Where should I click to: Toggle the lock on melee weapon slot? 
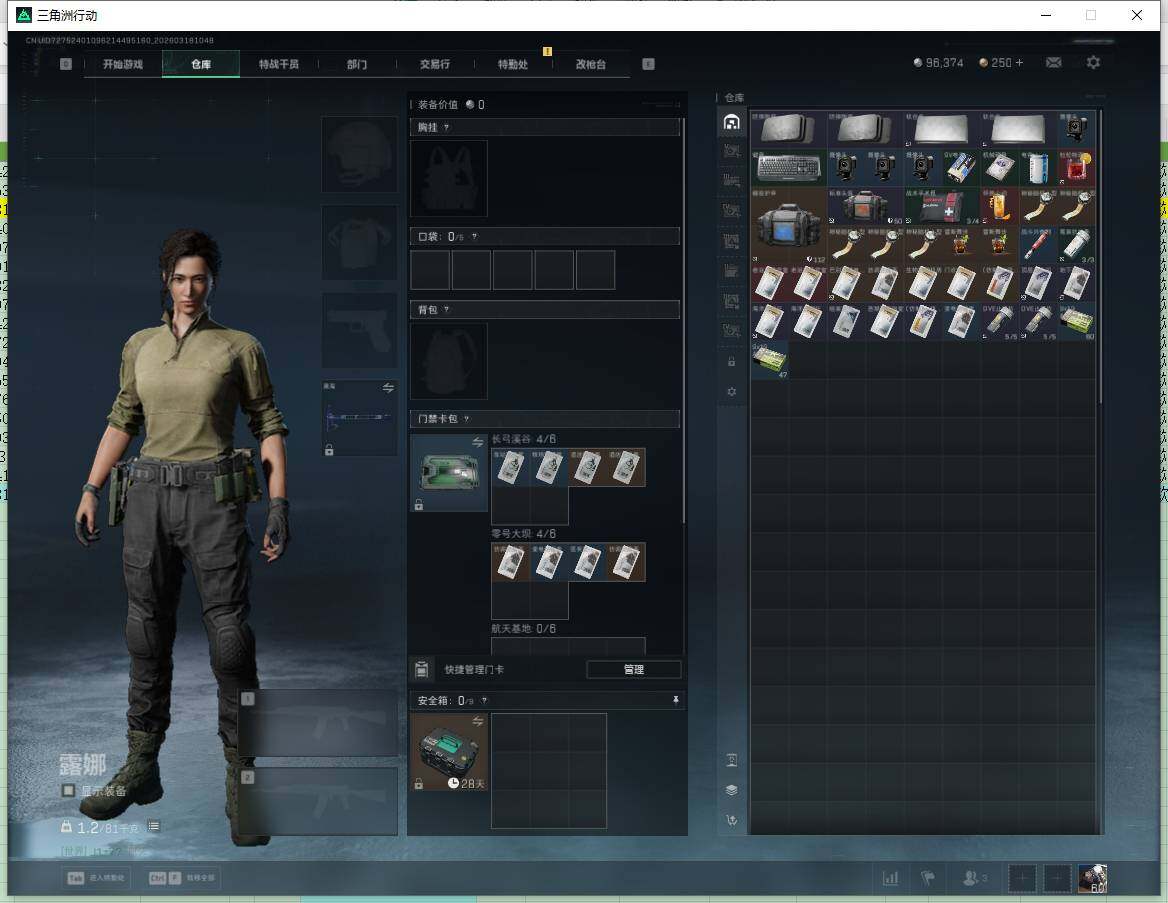point(329,449)
